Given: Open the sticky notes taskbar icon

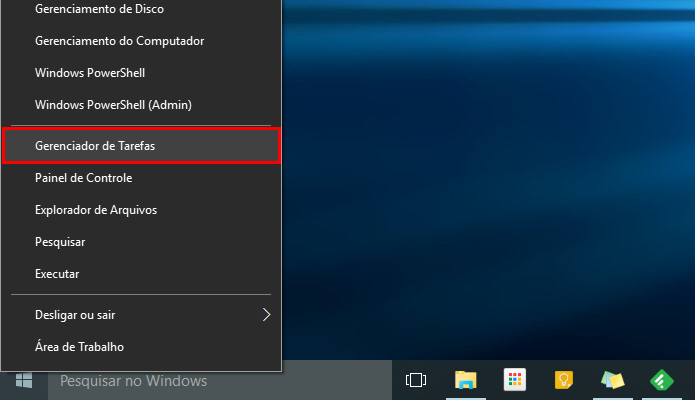Looking at the screenshot, I should [x=613, y=380].
